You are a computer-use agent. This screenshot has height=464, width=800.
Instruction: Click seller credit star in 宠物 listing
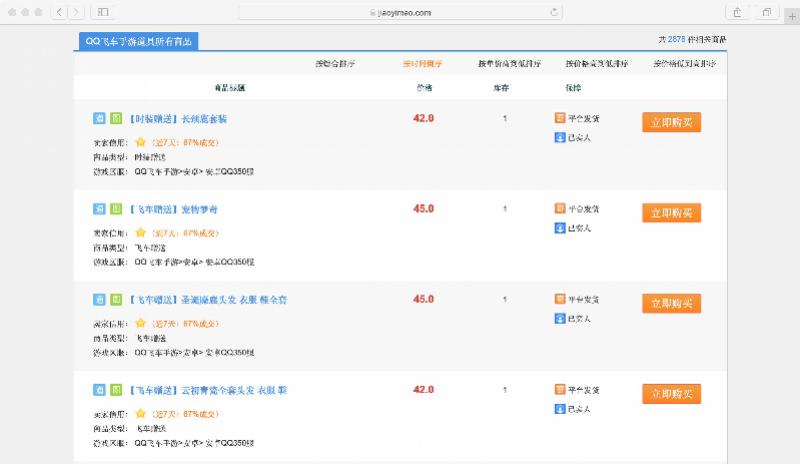[x=141, y=233]
